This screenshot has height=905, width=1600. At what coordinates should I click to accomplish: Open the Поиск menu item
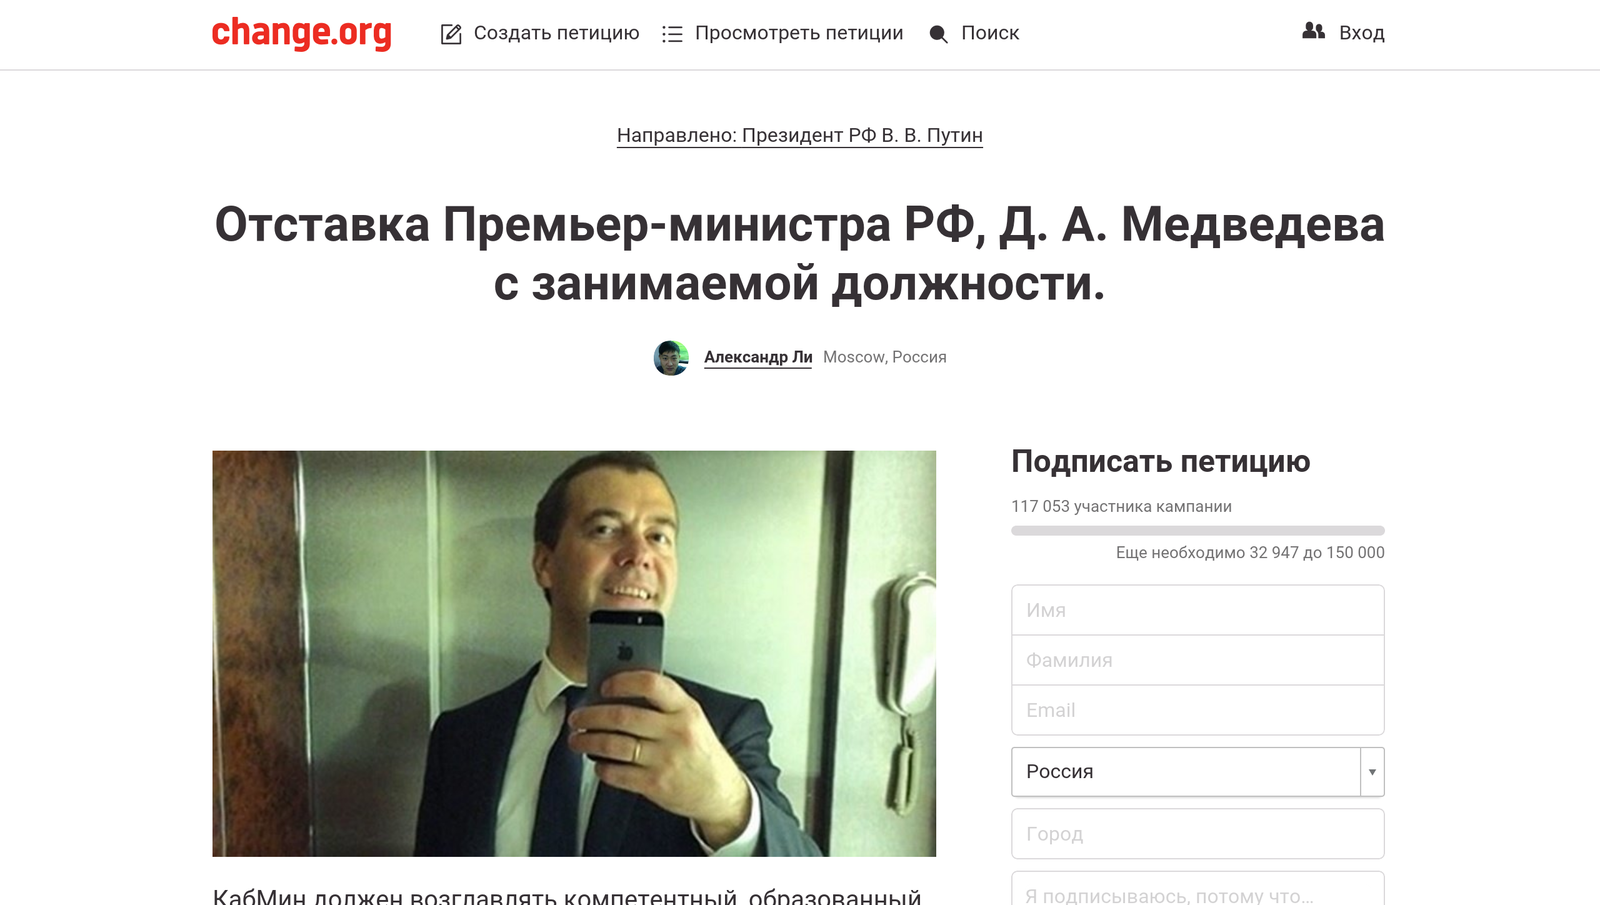point(990,33)
